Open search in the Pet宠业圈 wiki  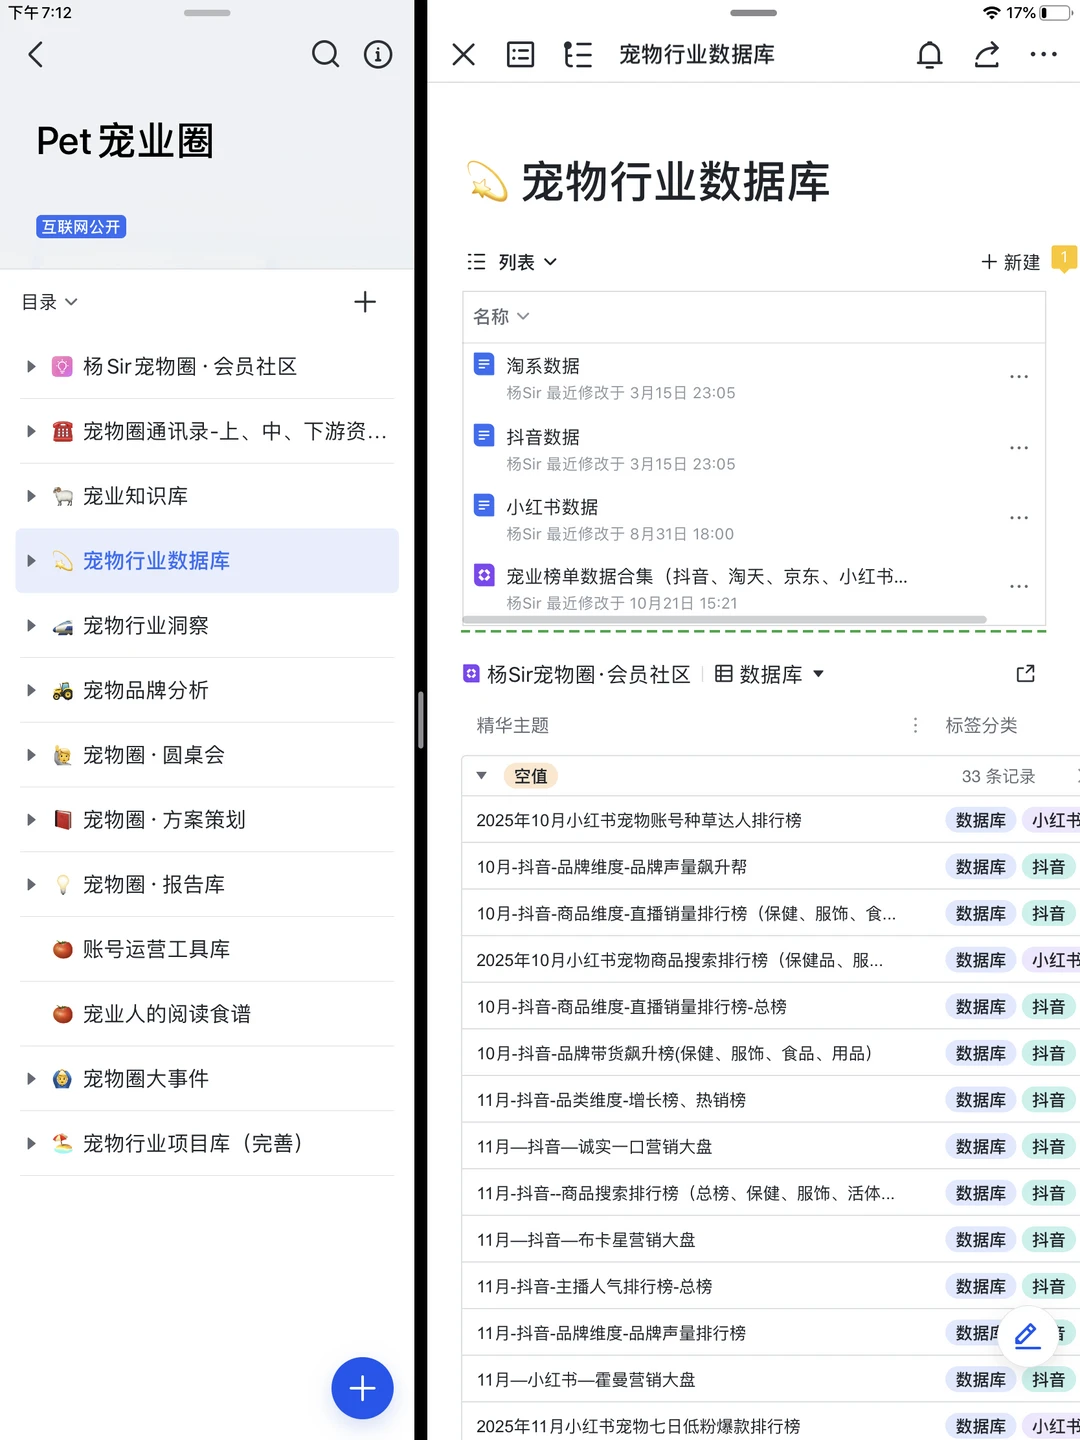click(x=326, y=55)
